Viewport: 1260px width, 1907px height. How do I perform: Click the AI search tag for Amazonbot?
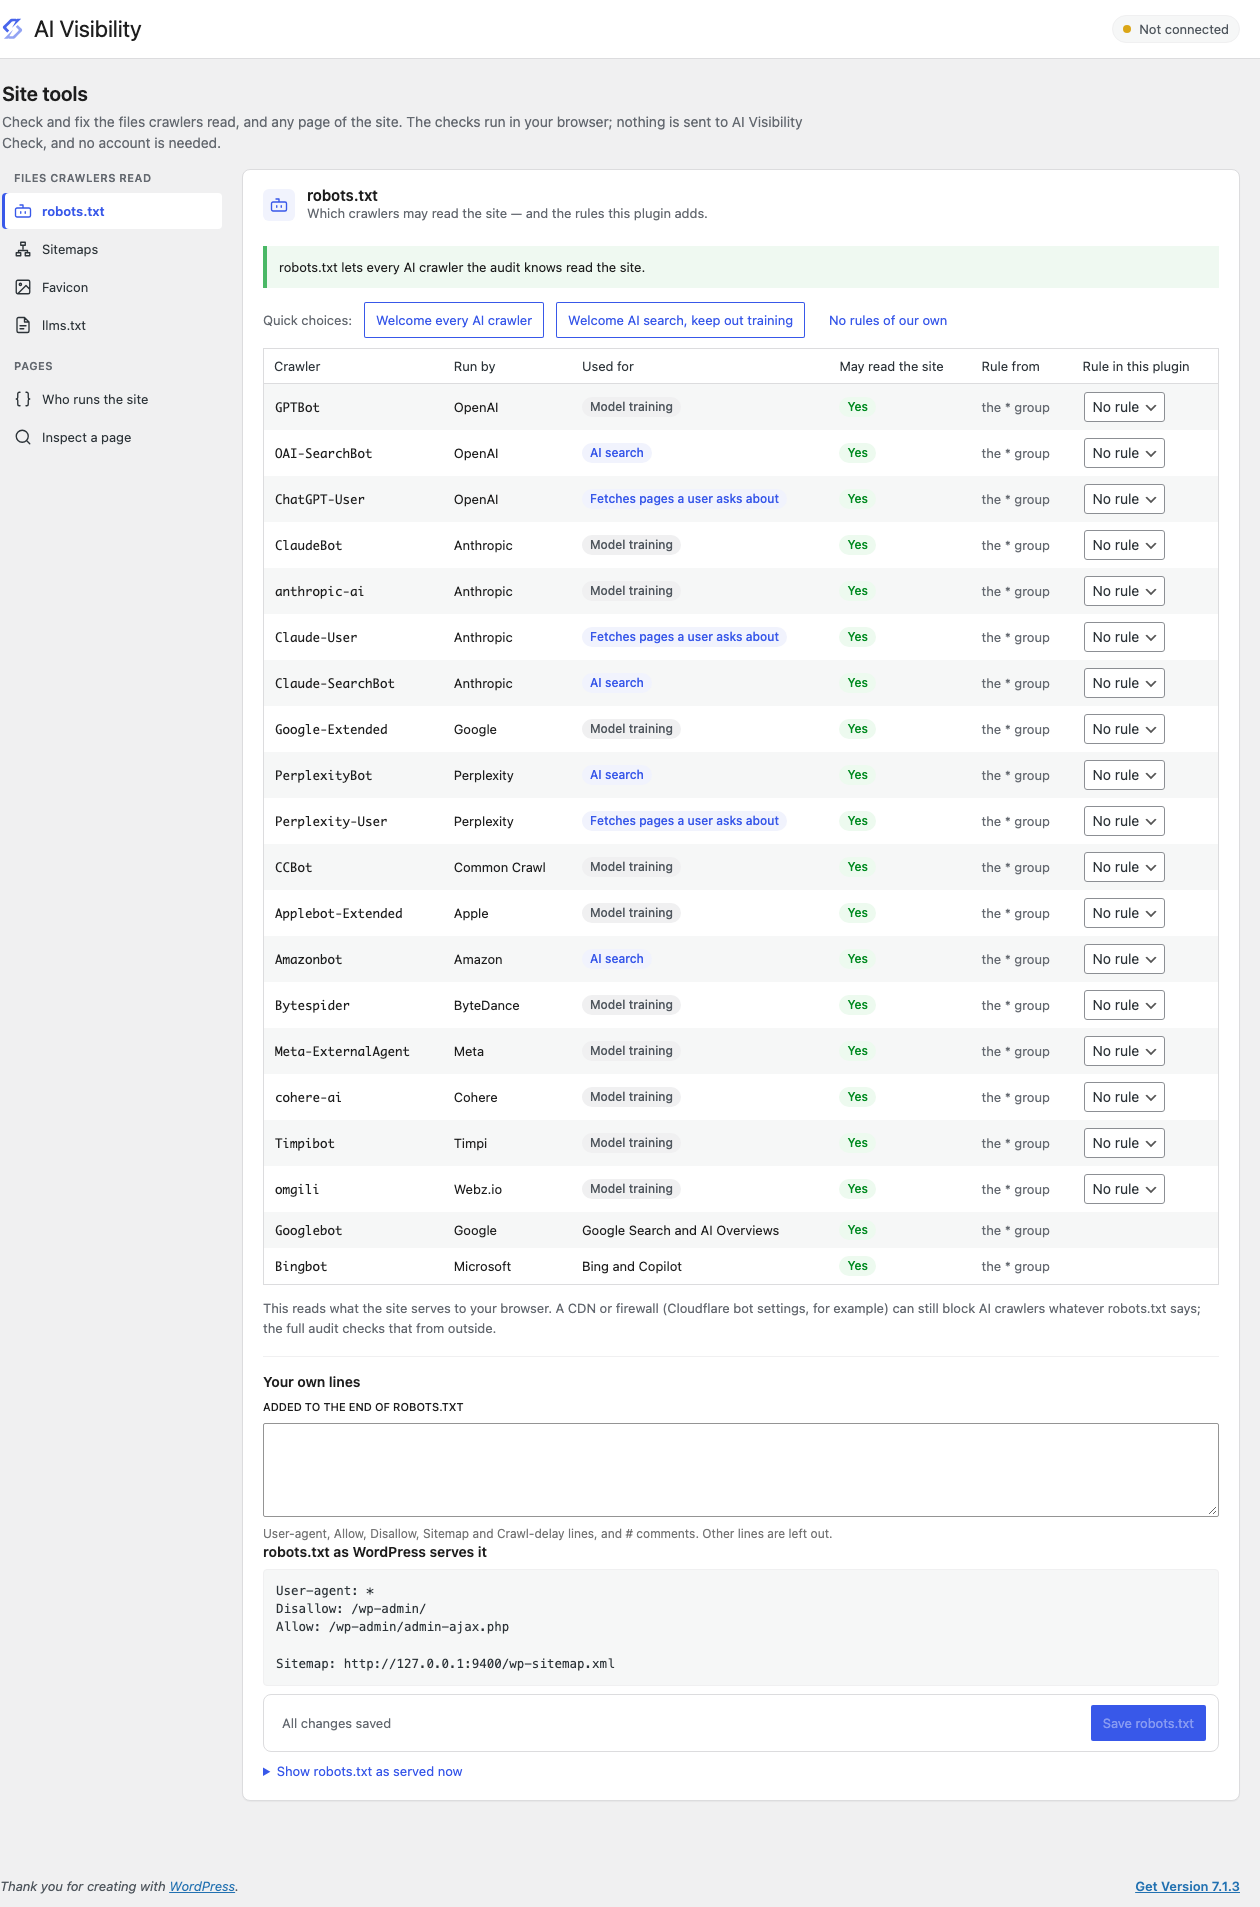point(616,959)
